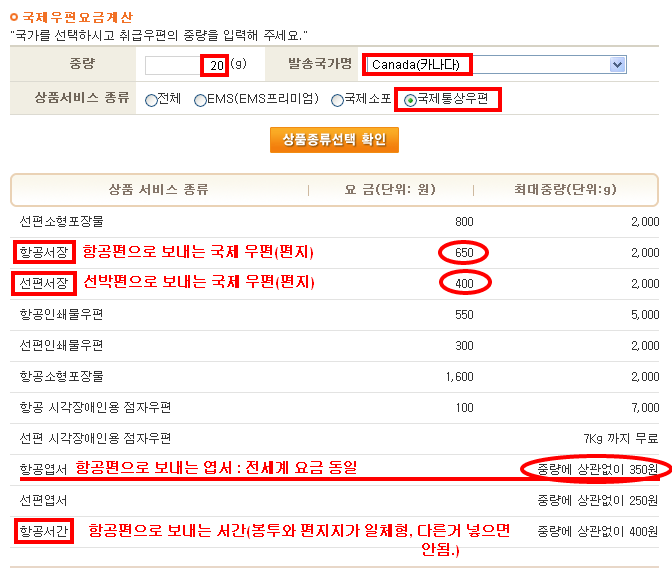The height and width of the screenshot is (573, 672).
Task: Click the 상품 서비스 종류 column header
Action: coord(159,189)
